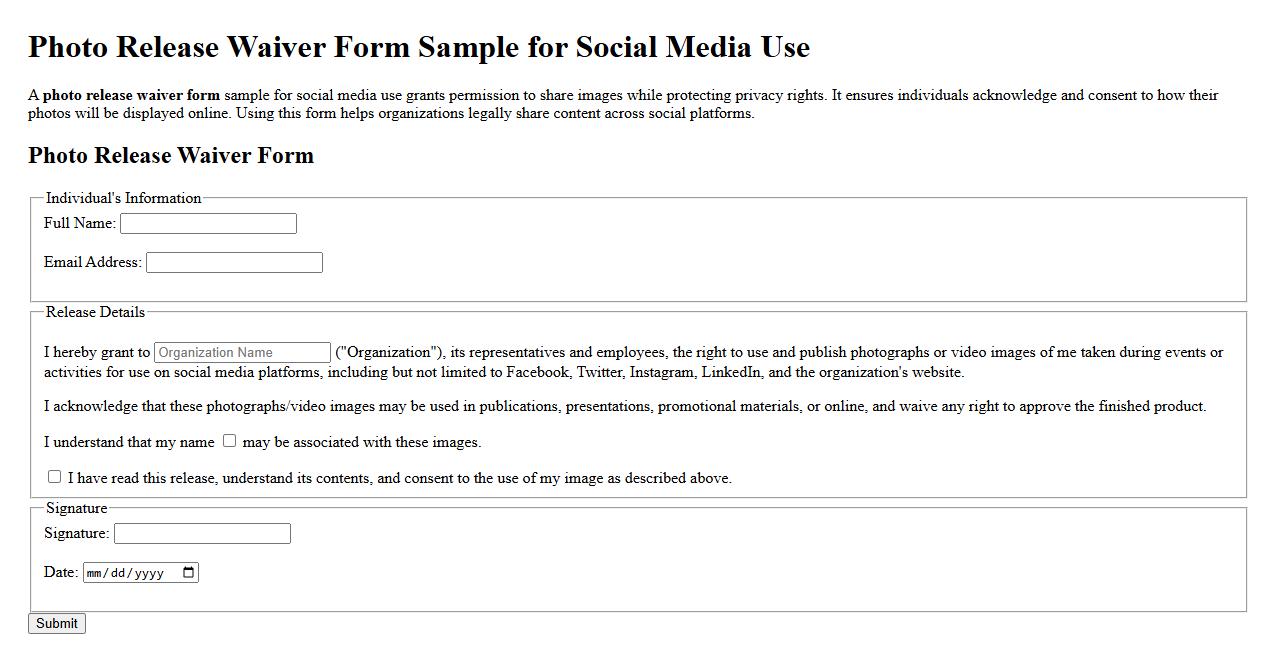Viewport: 1278px width, 650px height.
Task: Click the mm segment of the date field
Action: (x=95, y=572)
